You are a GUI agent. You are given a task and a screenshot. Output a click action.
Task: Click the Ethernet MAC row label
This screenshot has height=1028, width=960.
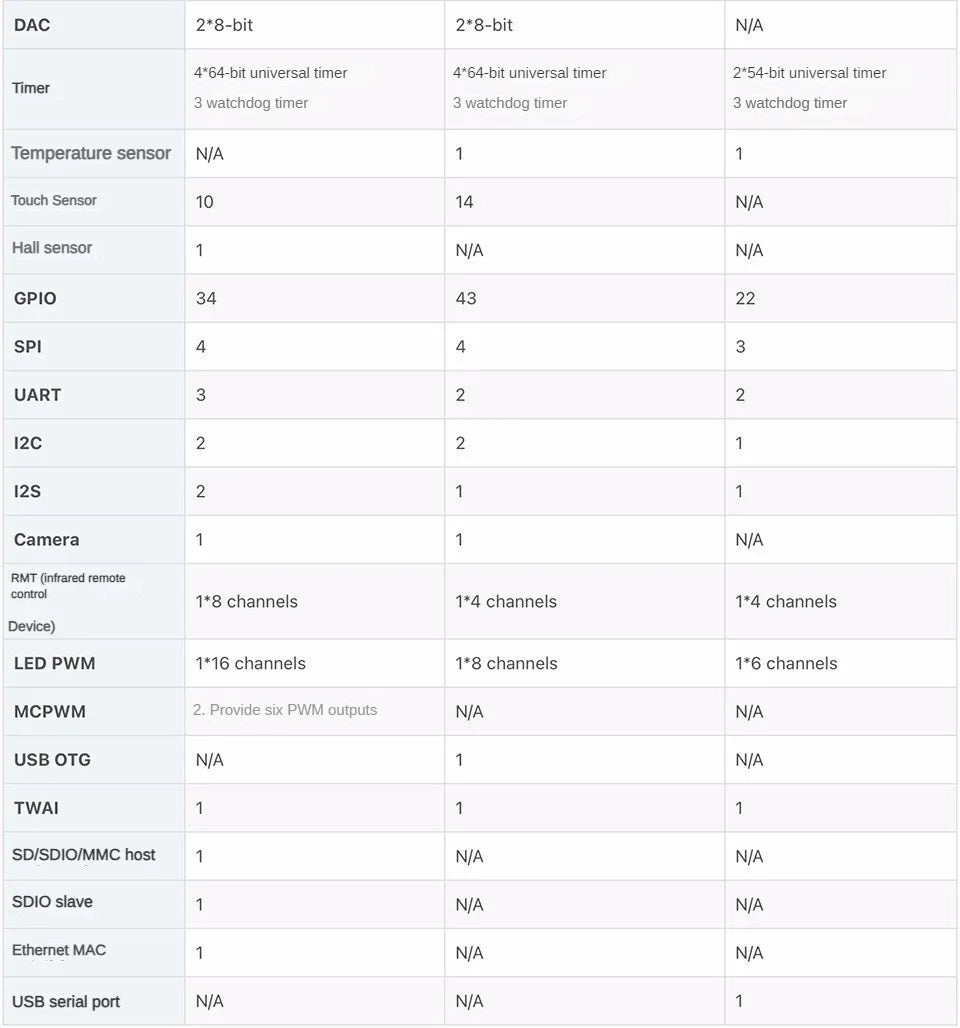(59, 950)
